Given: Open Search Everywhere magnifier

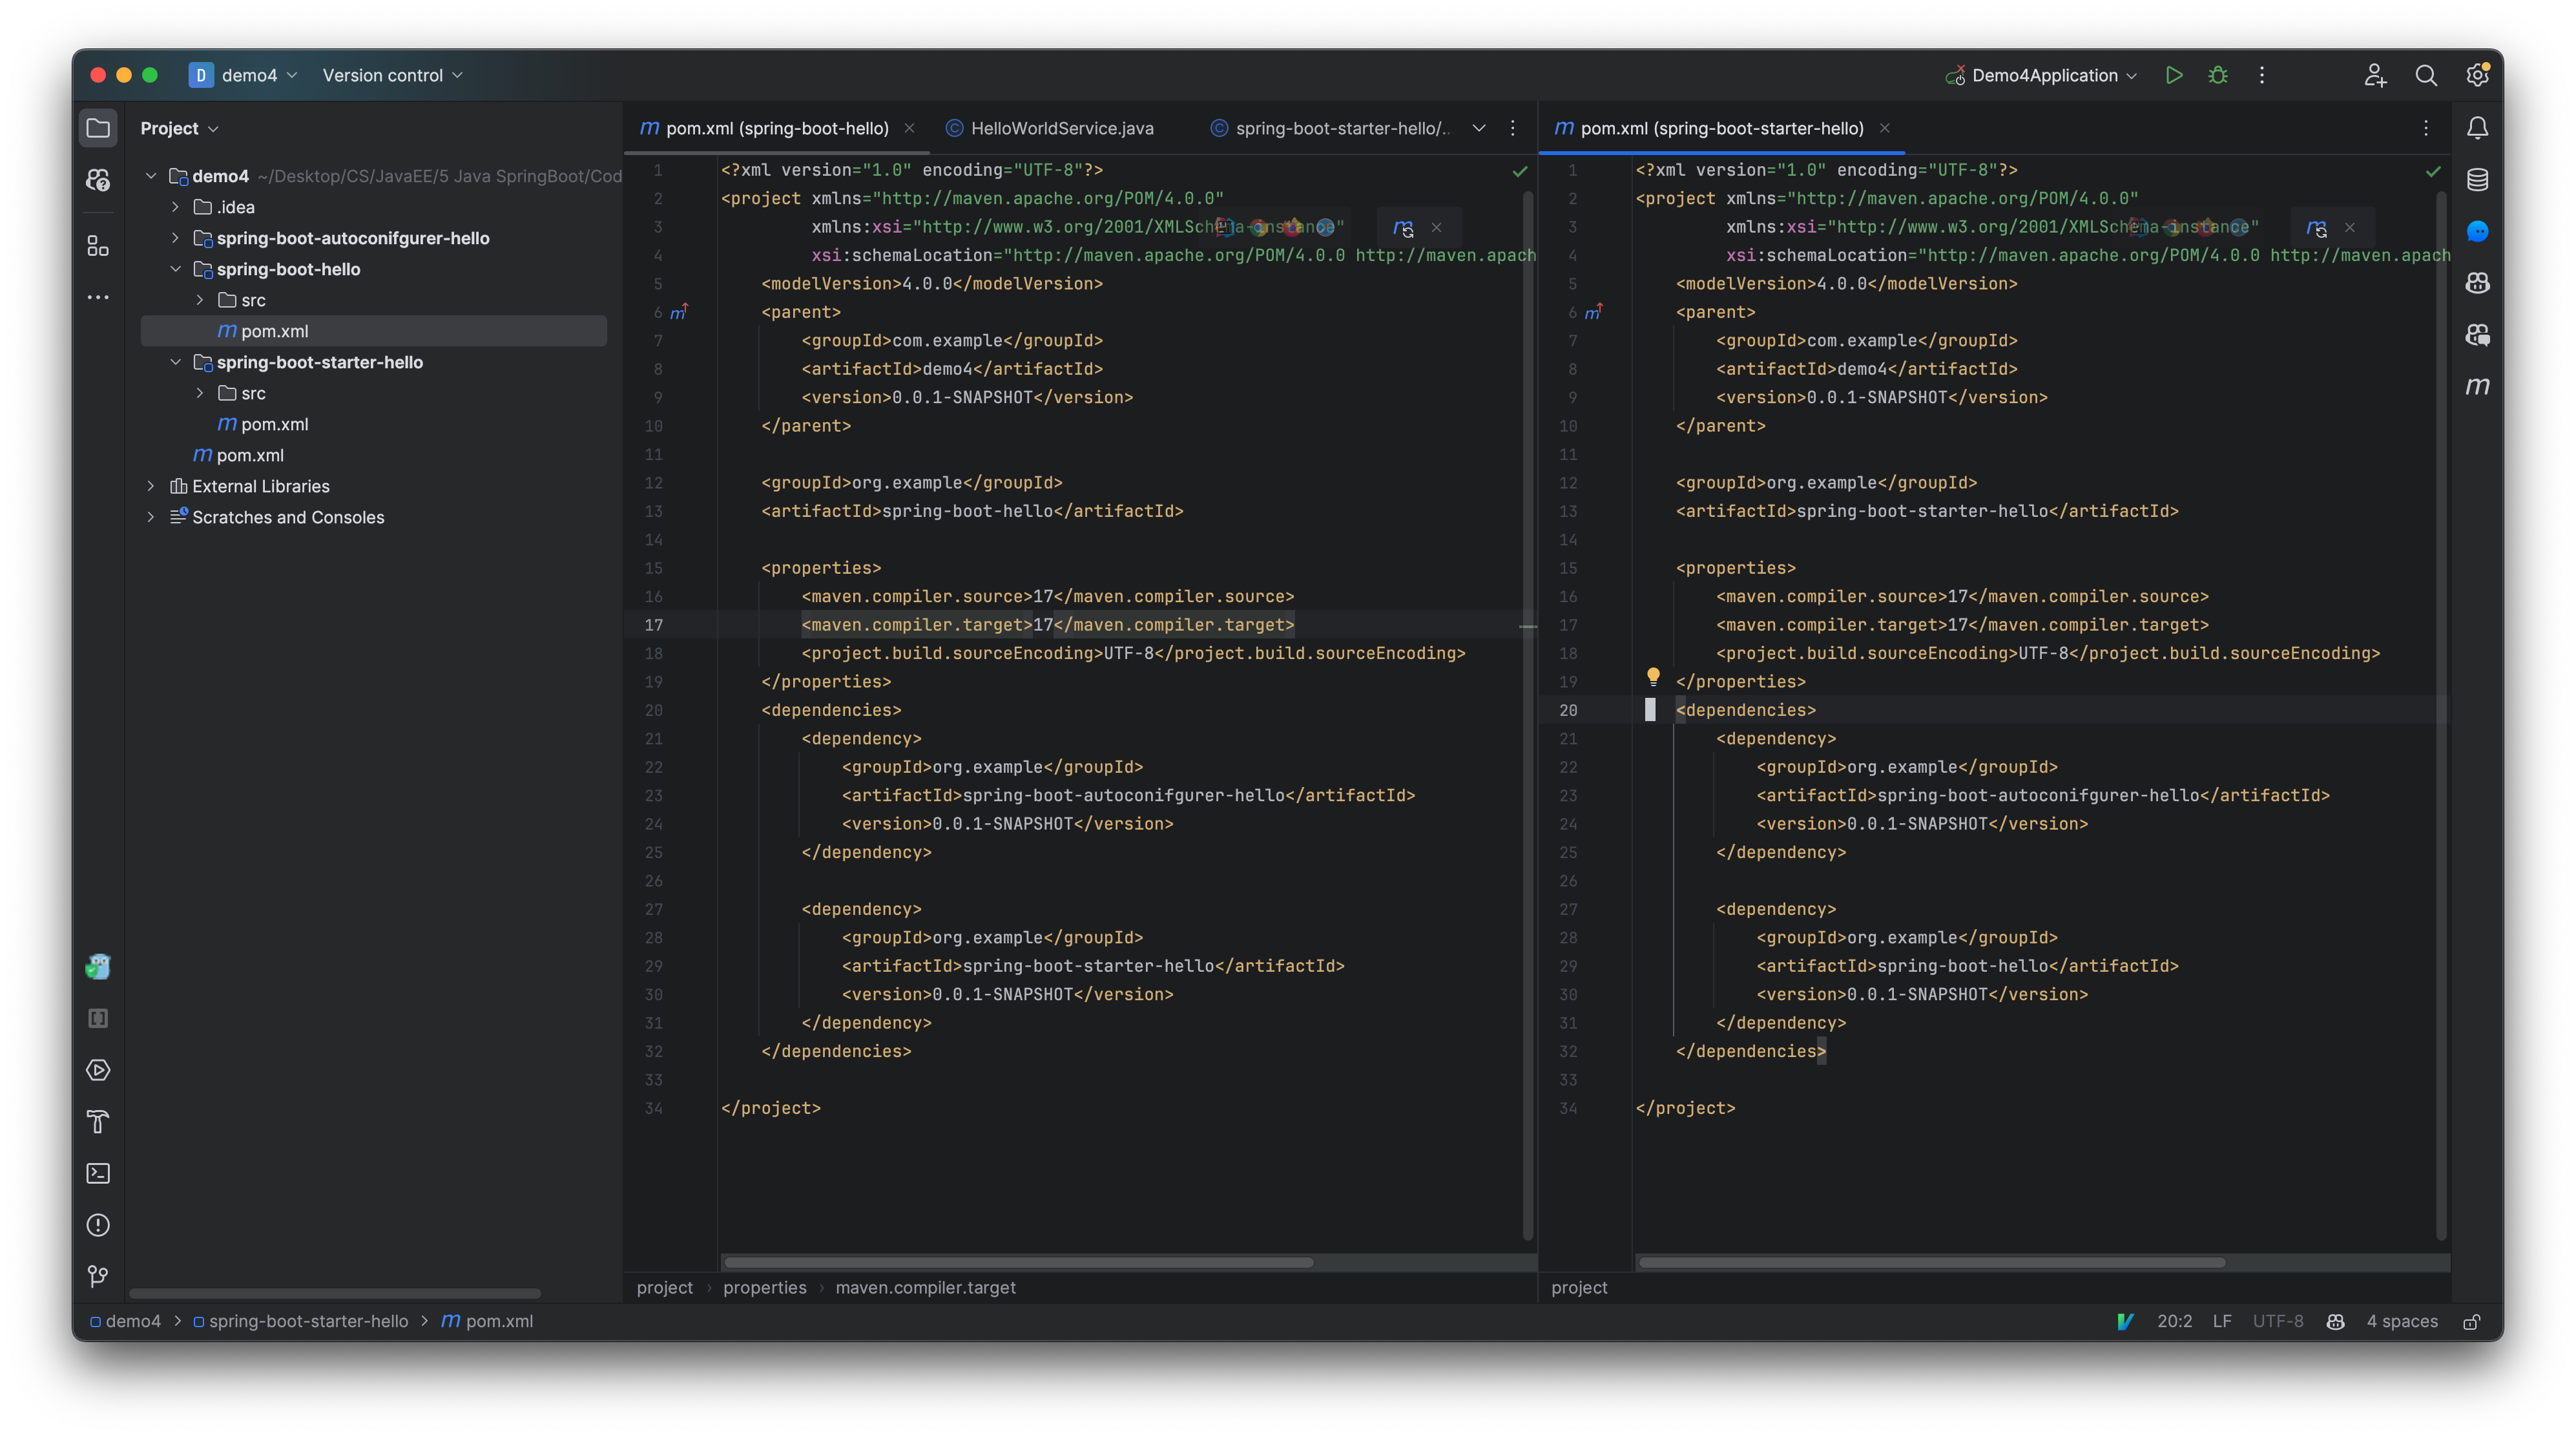Looking at the screenshot, I should pyautogui.click(x=2426, y=75).
